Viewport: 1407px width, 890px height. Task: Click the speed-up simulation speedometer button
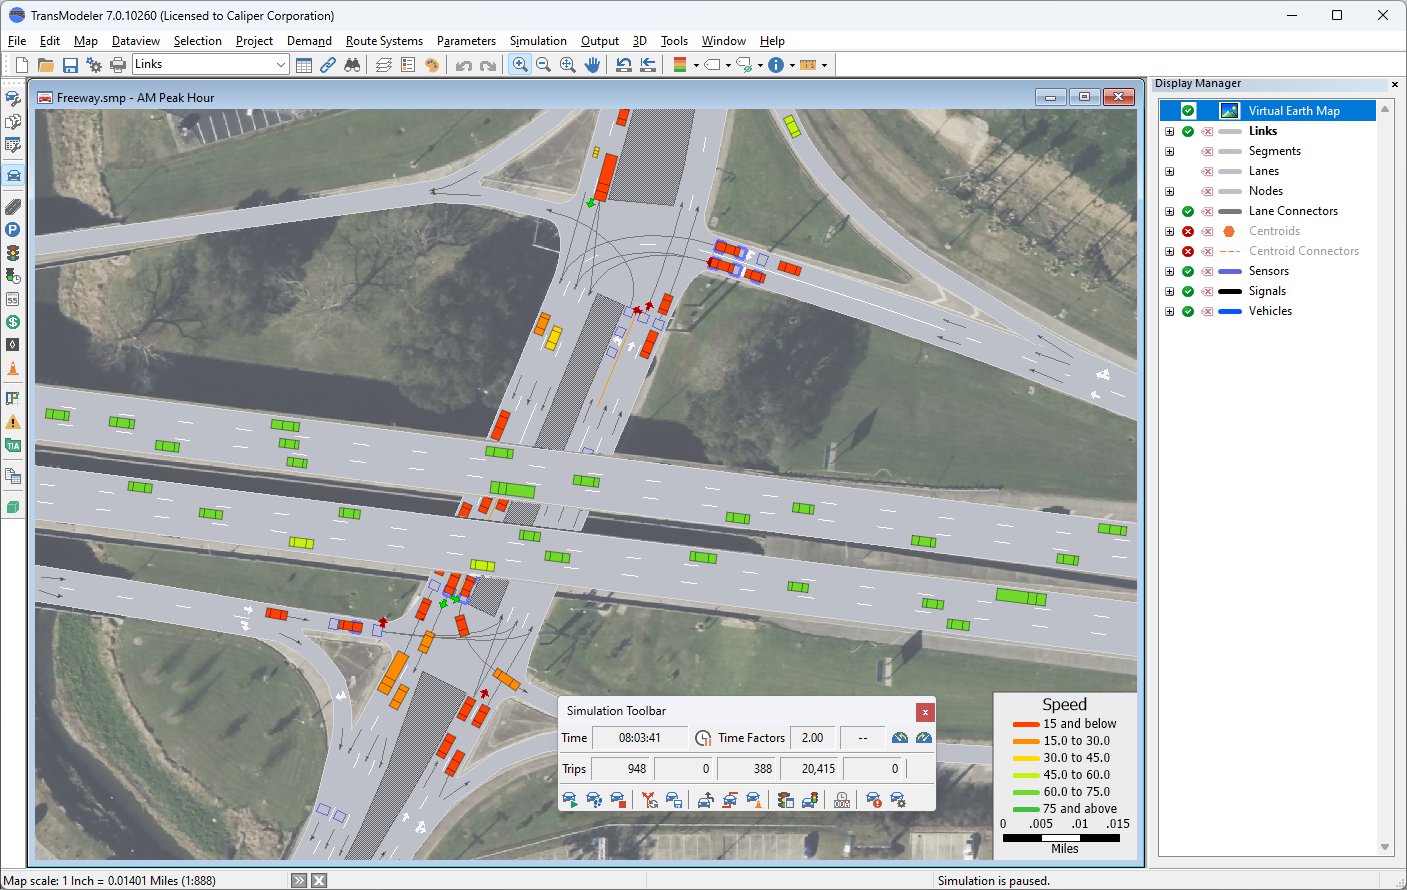pos(922,737)
